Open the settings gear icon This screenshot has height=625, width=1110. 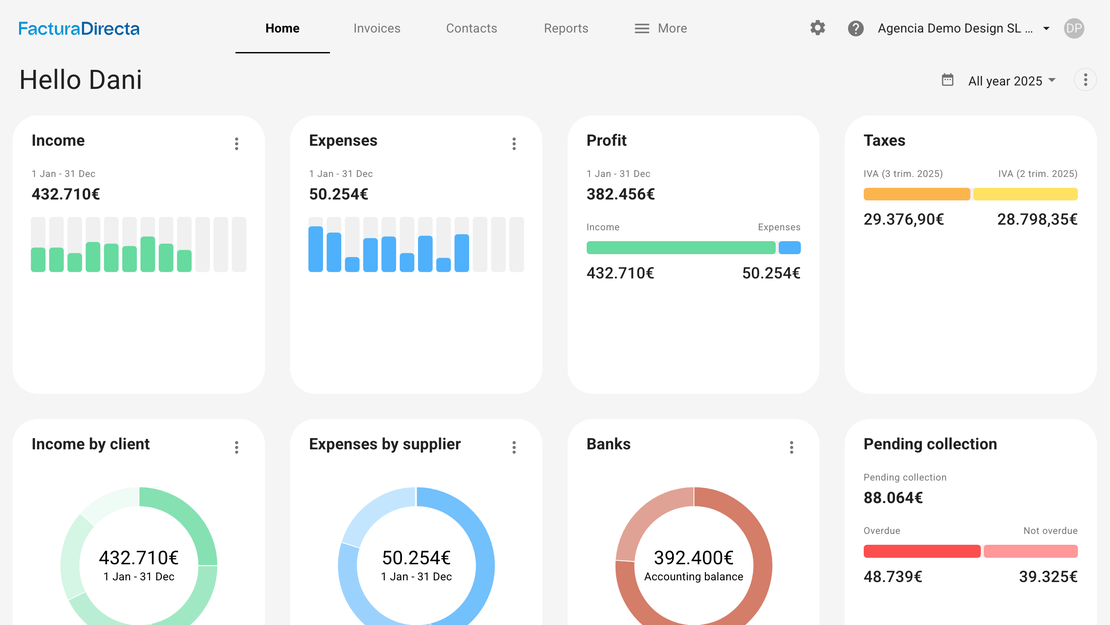click(x=818, y=28)
